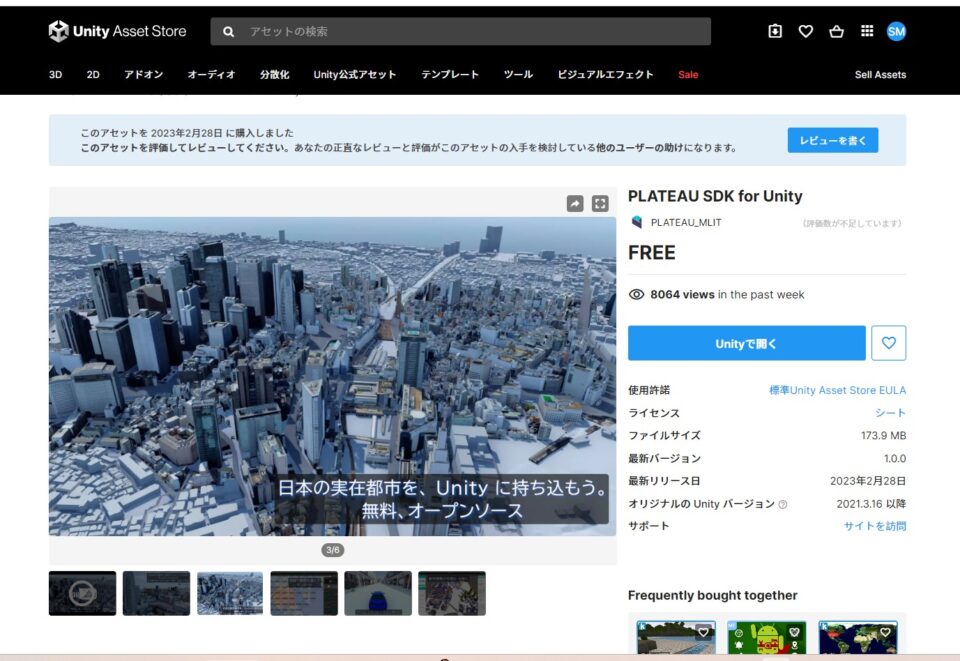Switch to the 3D category

coord(55,74)
